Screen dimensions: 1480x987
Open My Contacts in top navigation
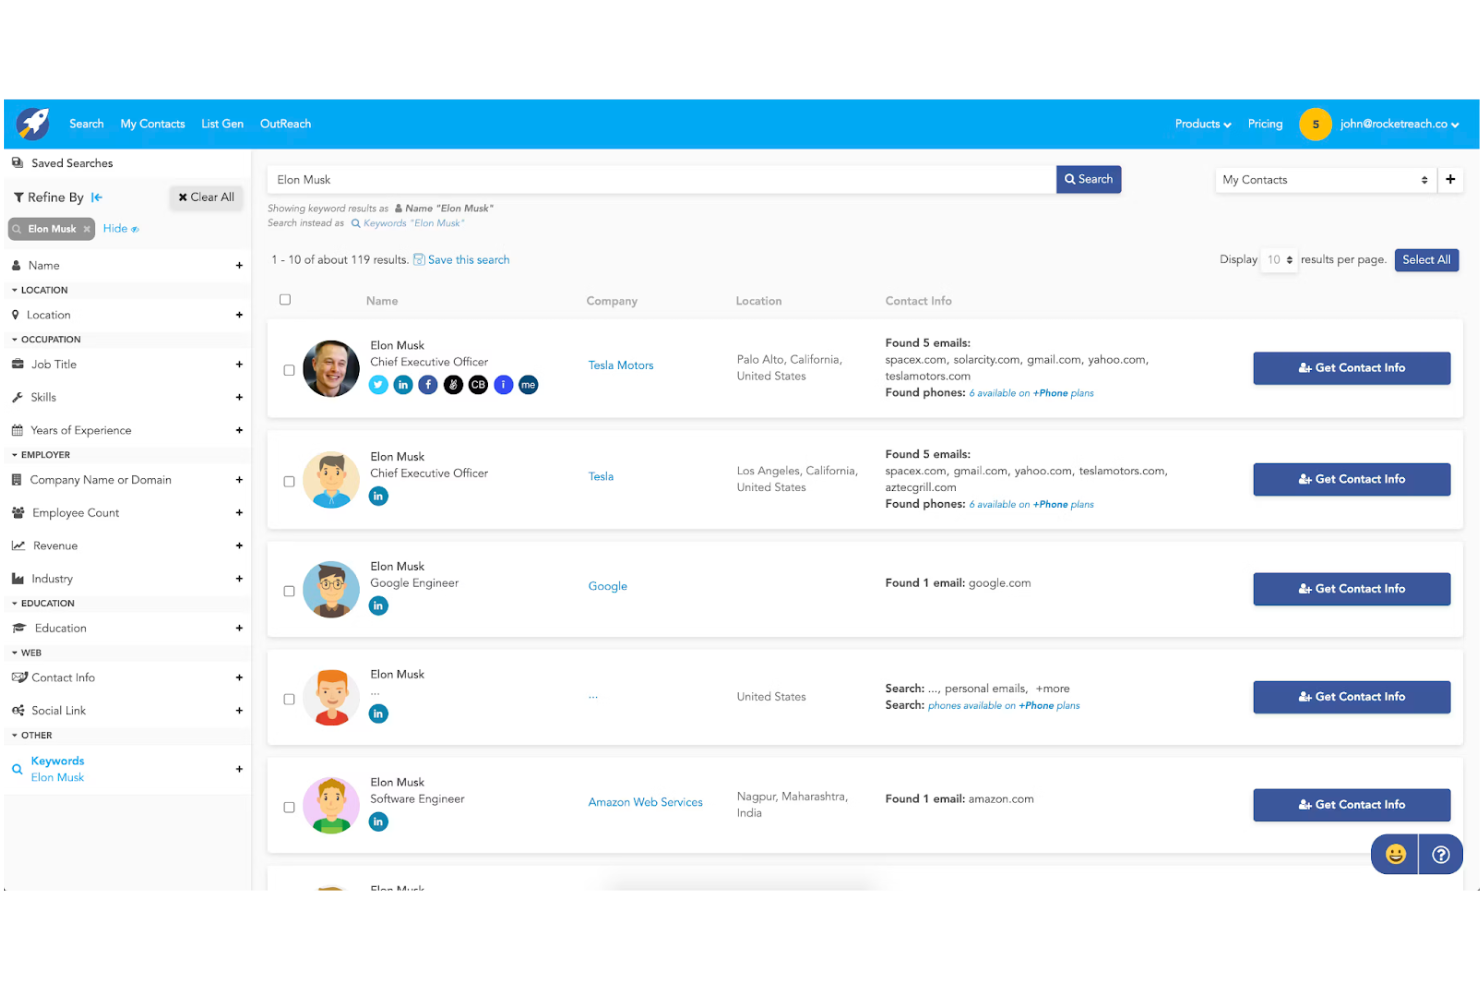pos(153,124)
